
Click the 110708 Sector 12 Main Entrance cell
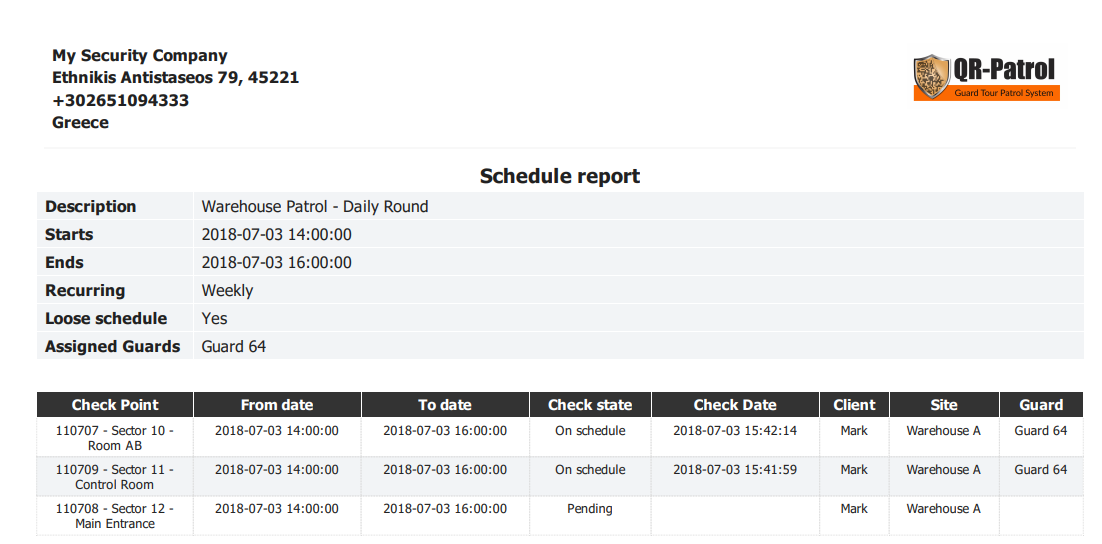[115, 516]
